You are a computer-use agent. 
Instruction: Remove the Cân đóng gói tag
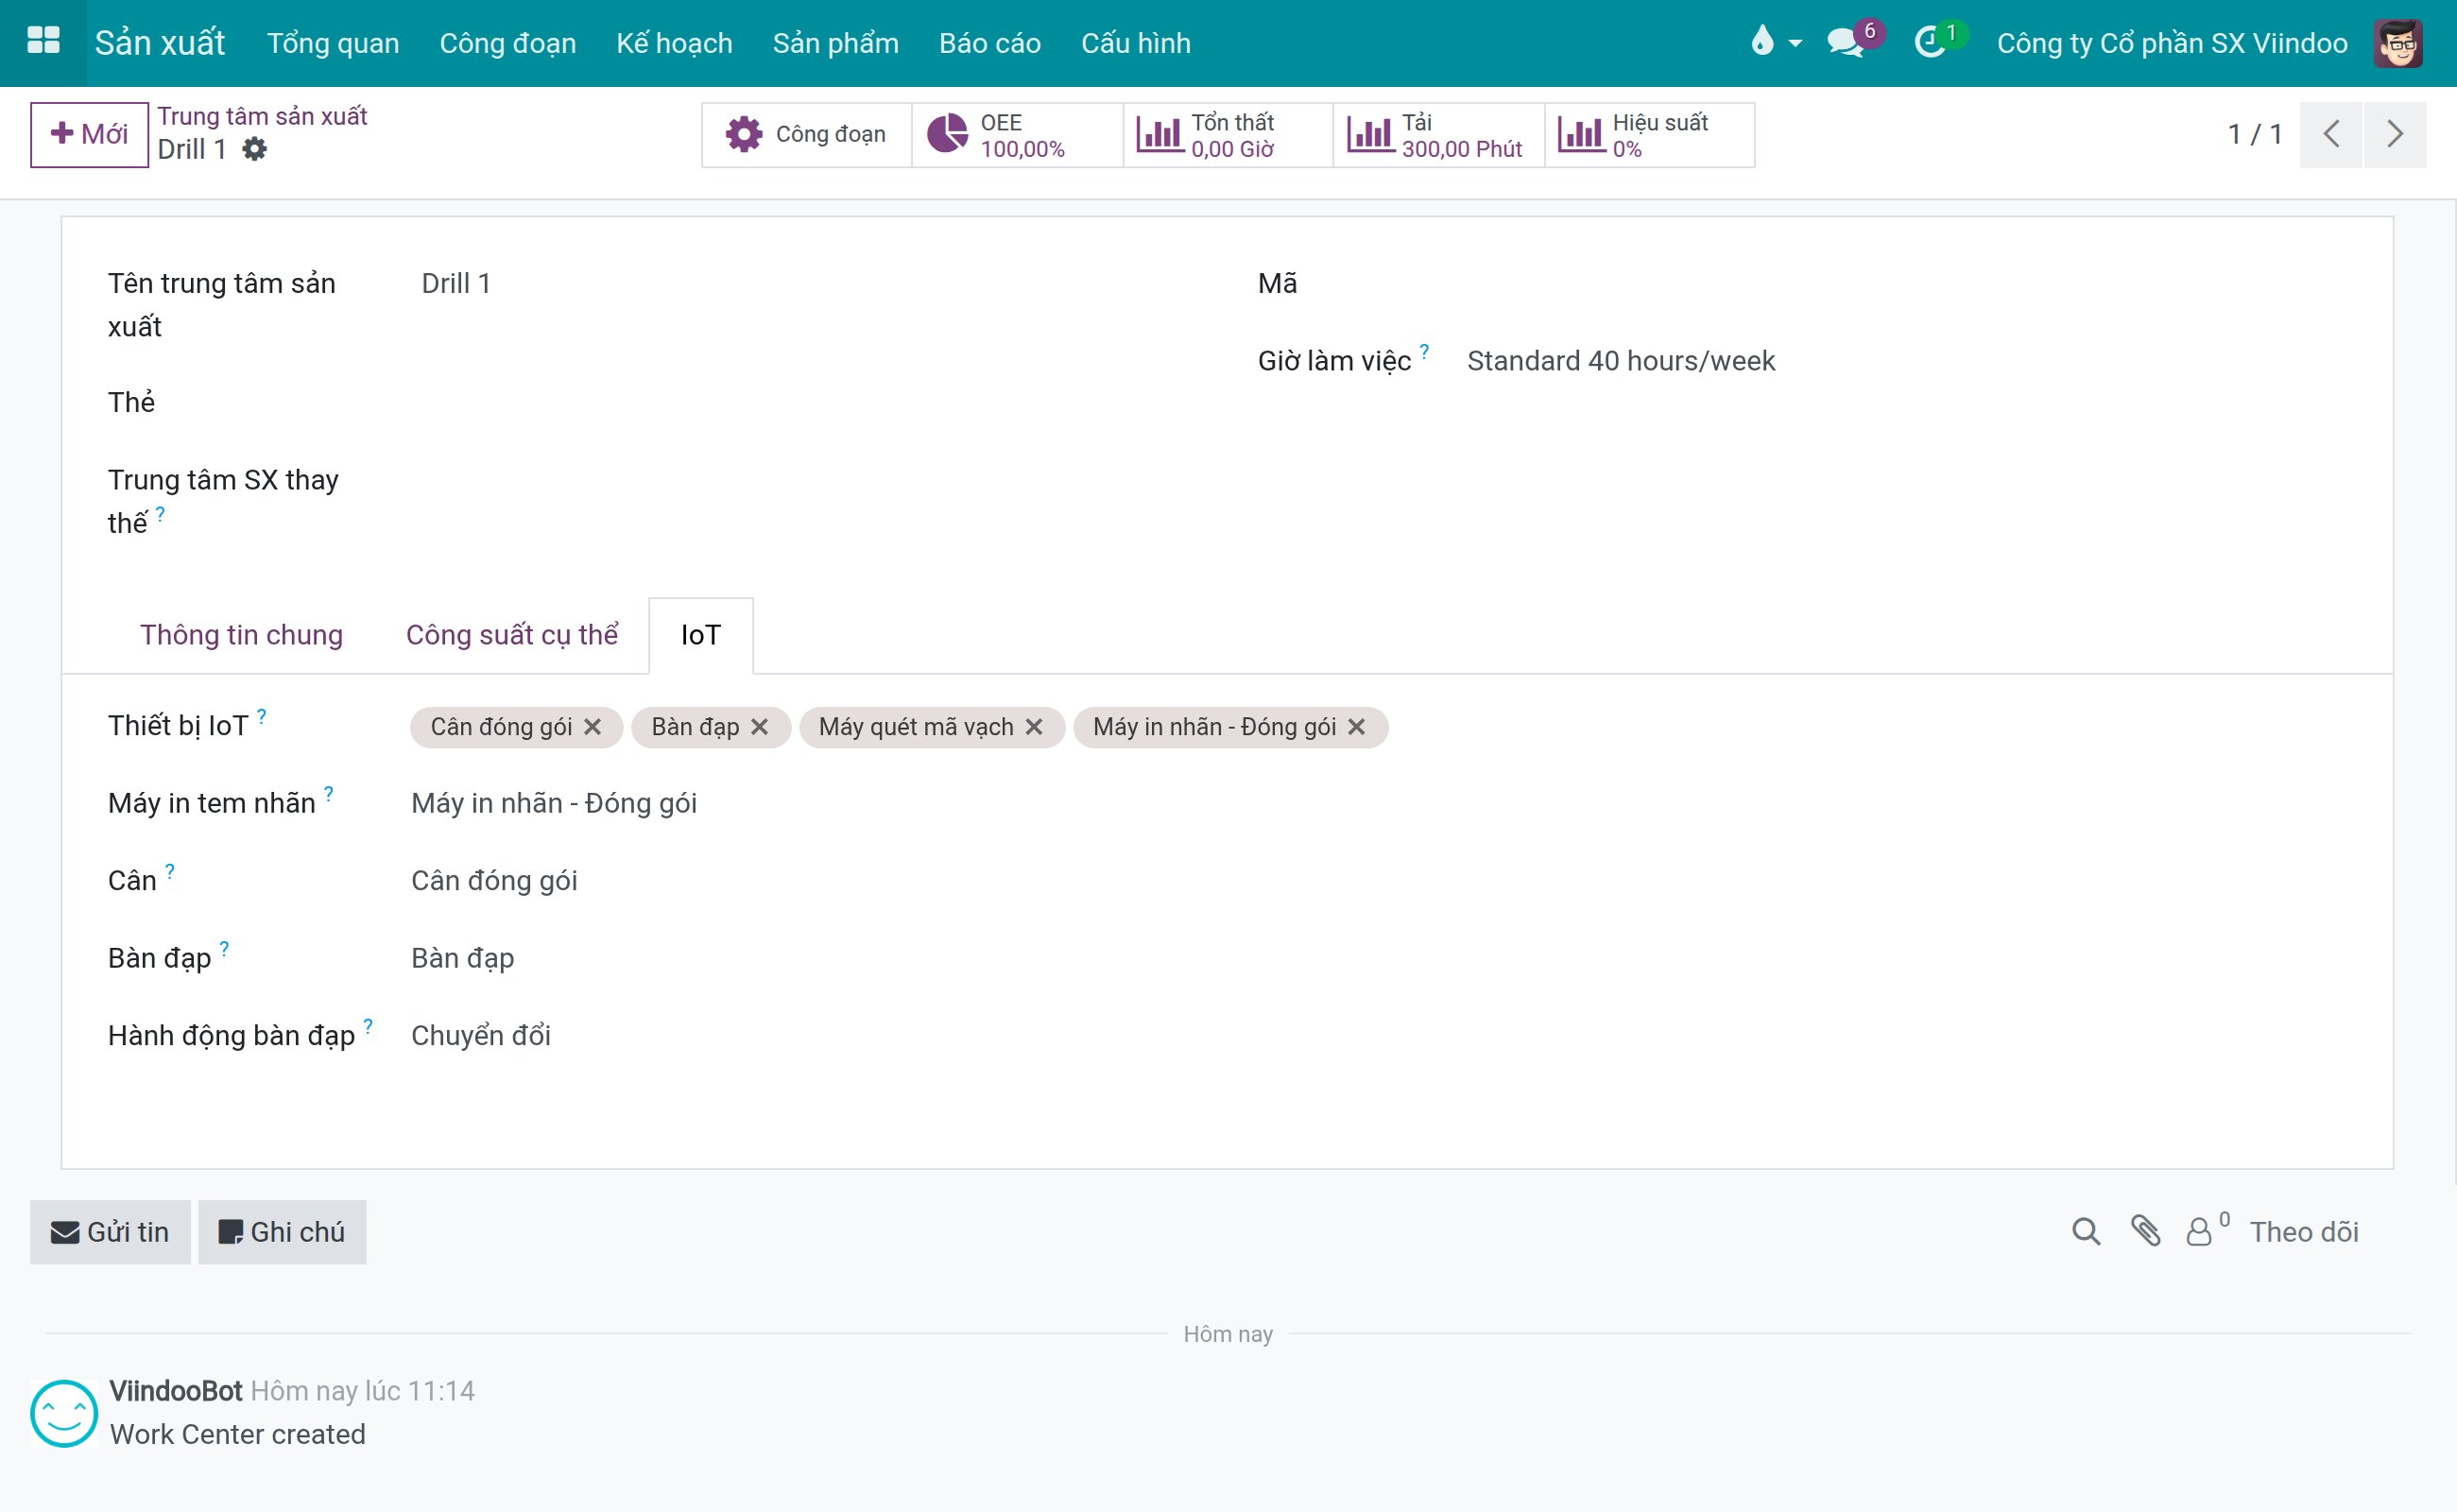[593, 727]
